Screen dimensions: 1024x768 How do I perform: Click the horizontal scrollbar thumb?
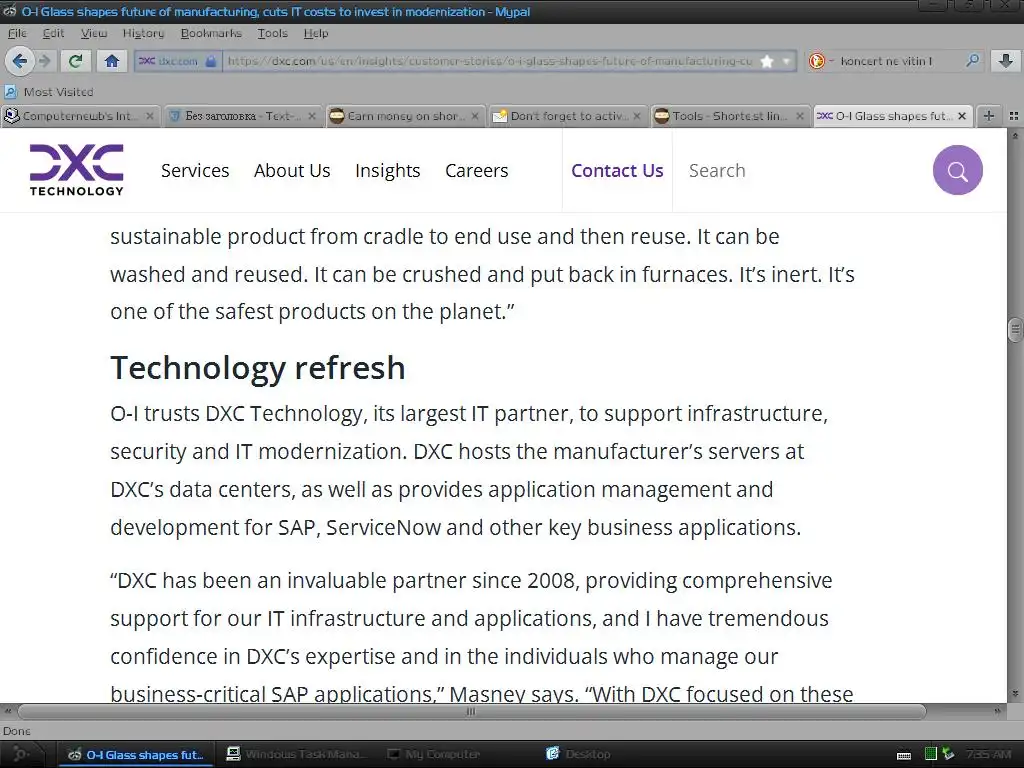[x=472, y=712]
